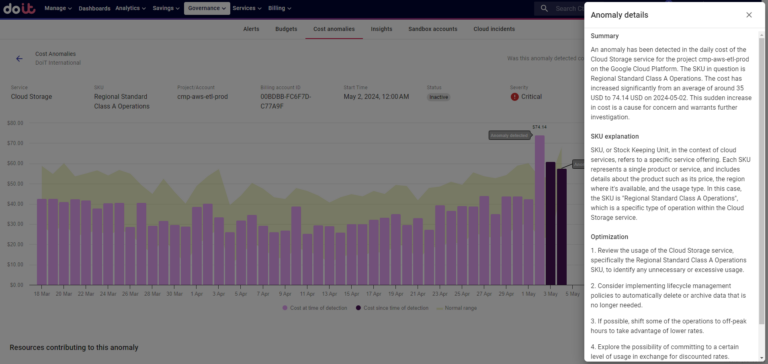Click the DoiT logo icon
Screen dimensions: 768x364
[19, 8]
